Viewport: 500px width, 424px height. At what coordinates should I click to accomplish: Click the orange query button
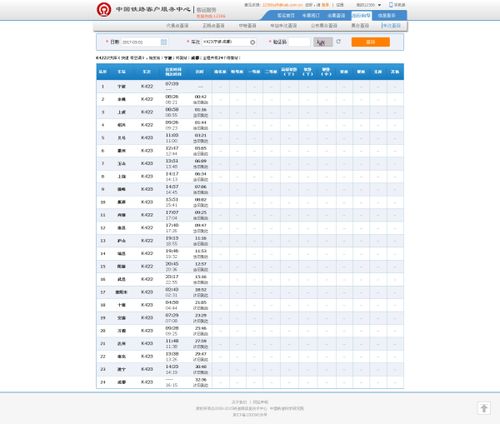pyautogui.click(x=371, y=42)
